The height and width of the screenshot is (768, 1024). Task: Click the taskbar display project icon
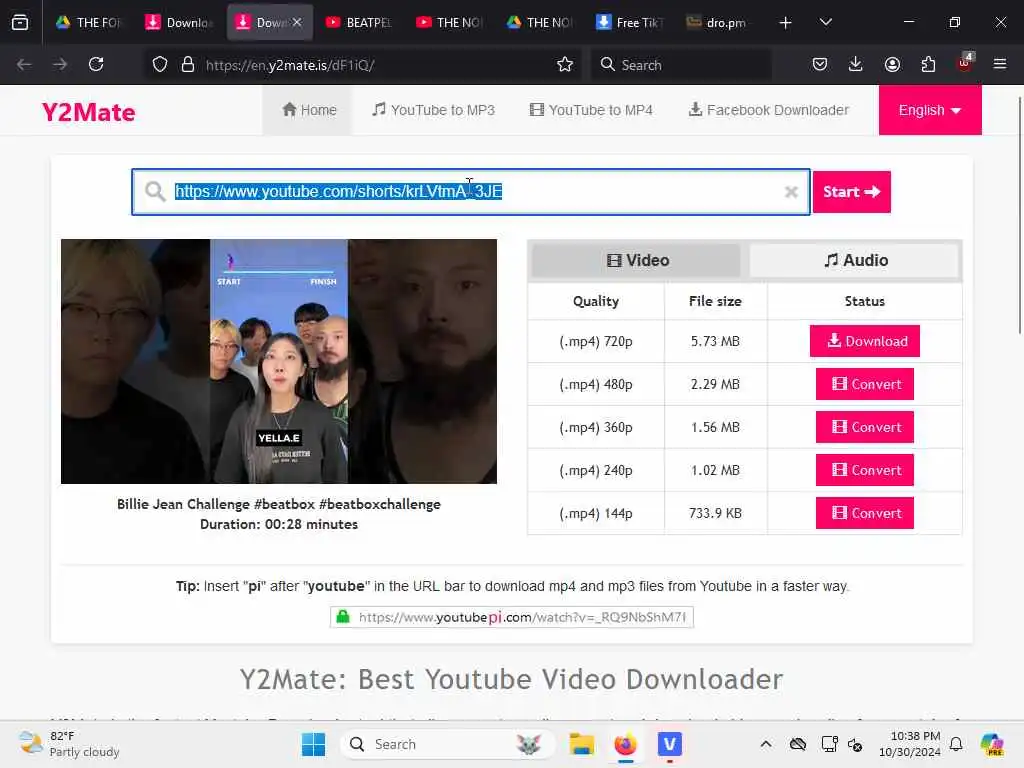829,744
